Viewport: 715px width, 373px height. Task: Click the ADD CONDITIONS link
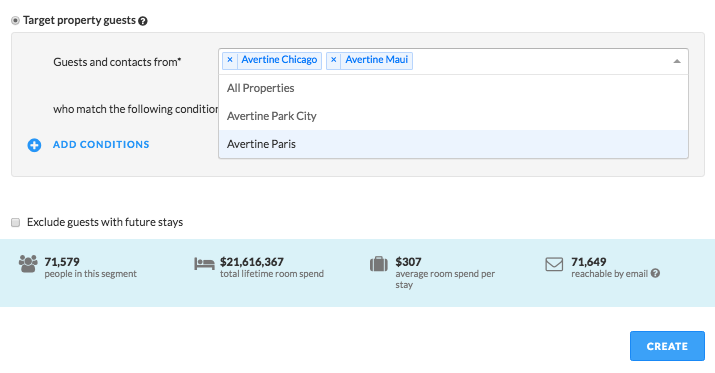[x=101, y=145]
